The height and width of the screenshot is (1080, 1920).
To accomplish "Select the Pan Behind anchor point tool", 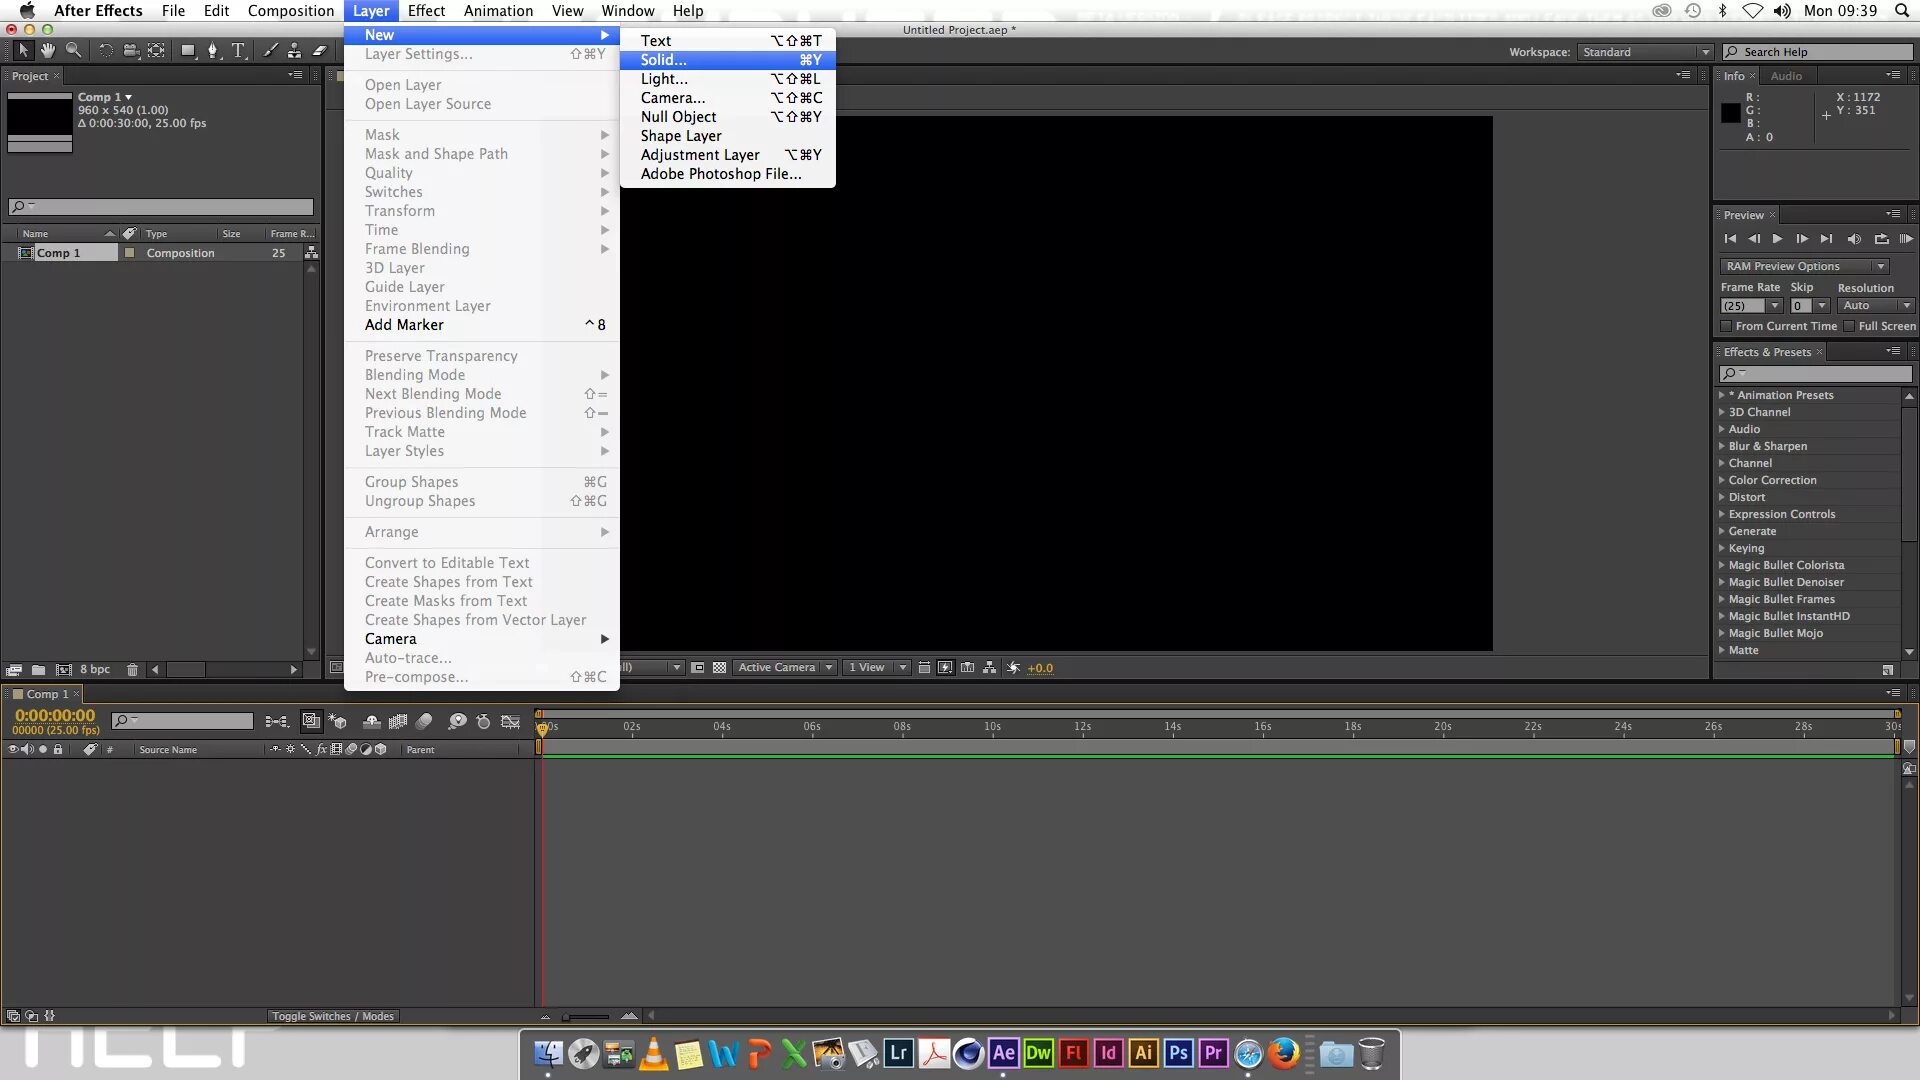I will coord(157,50).
